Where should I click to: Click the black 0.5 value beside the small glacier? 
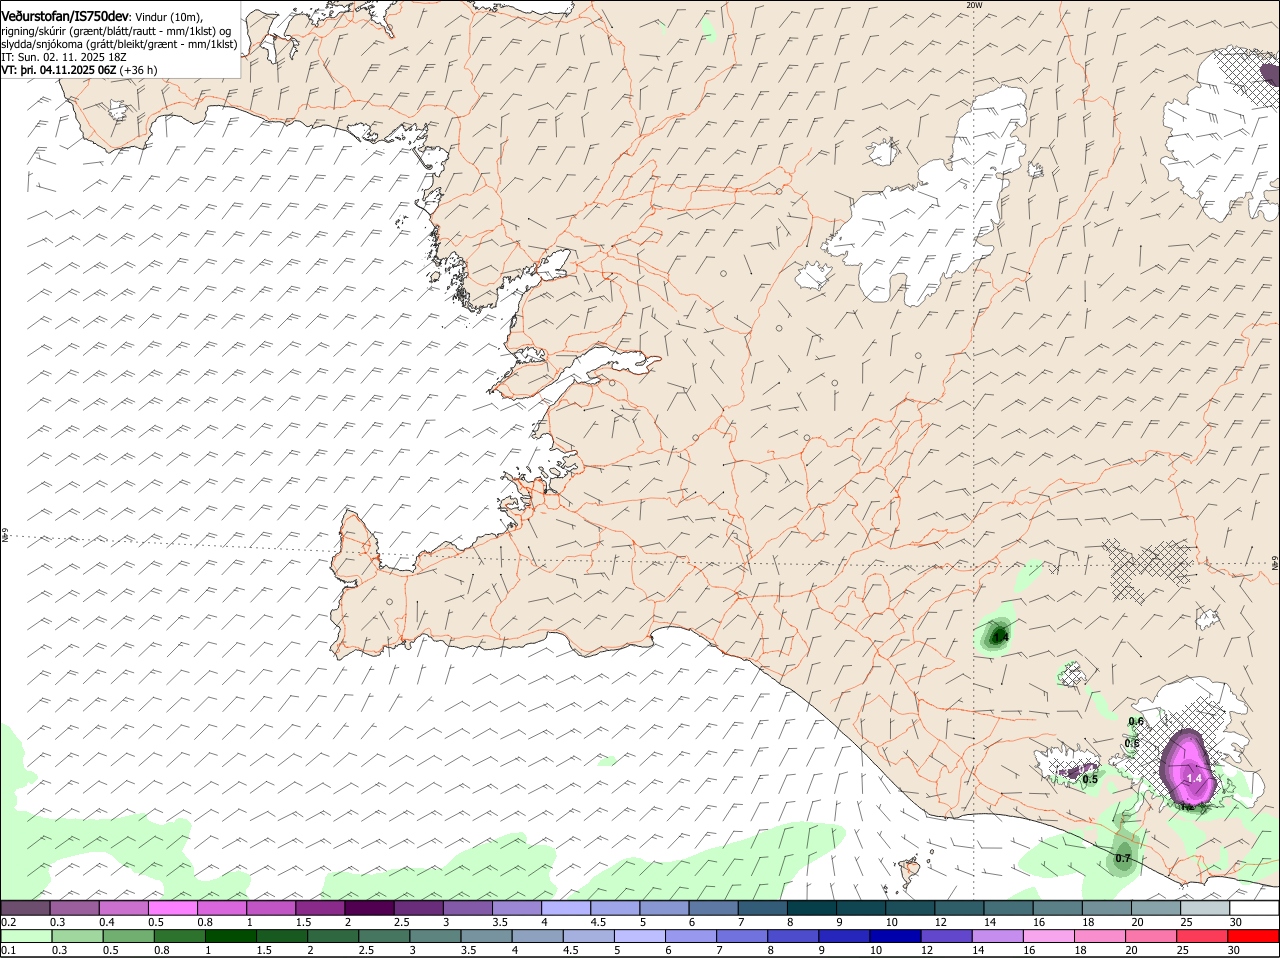[1090, 779]
